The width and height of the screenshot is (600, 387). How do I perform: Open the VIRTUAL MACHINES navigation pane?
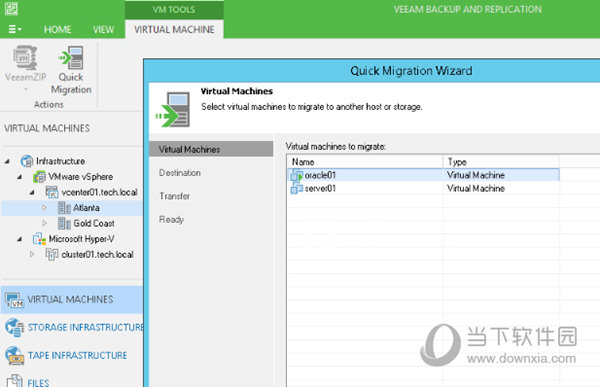72,300
